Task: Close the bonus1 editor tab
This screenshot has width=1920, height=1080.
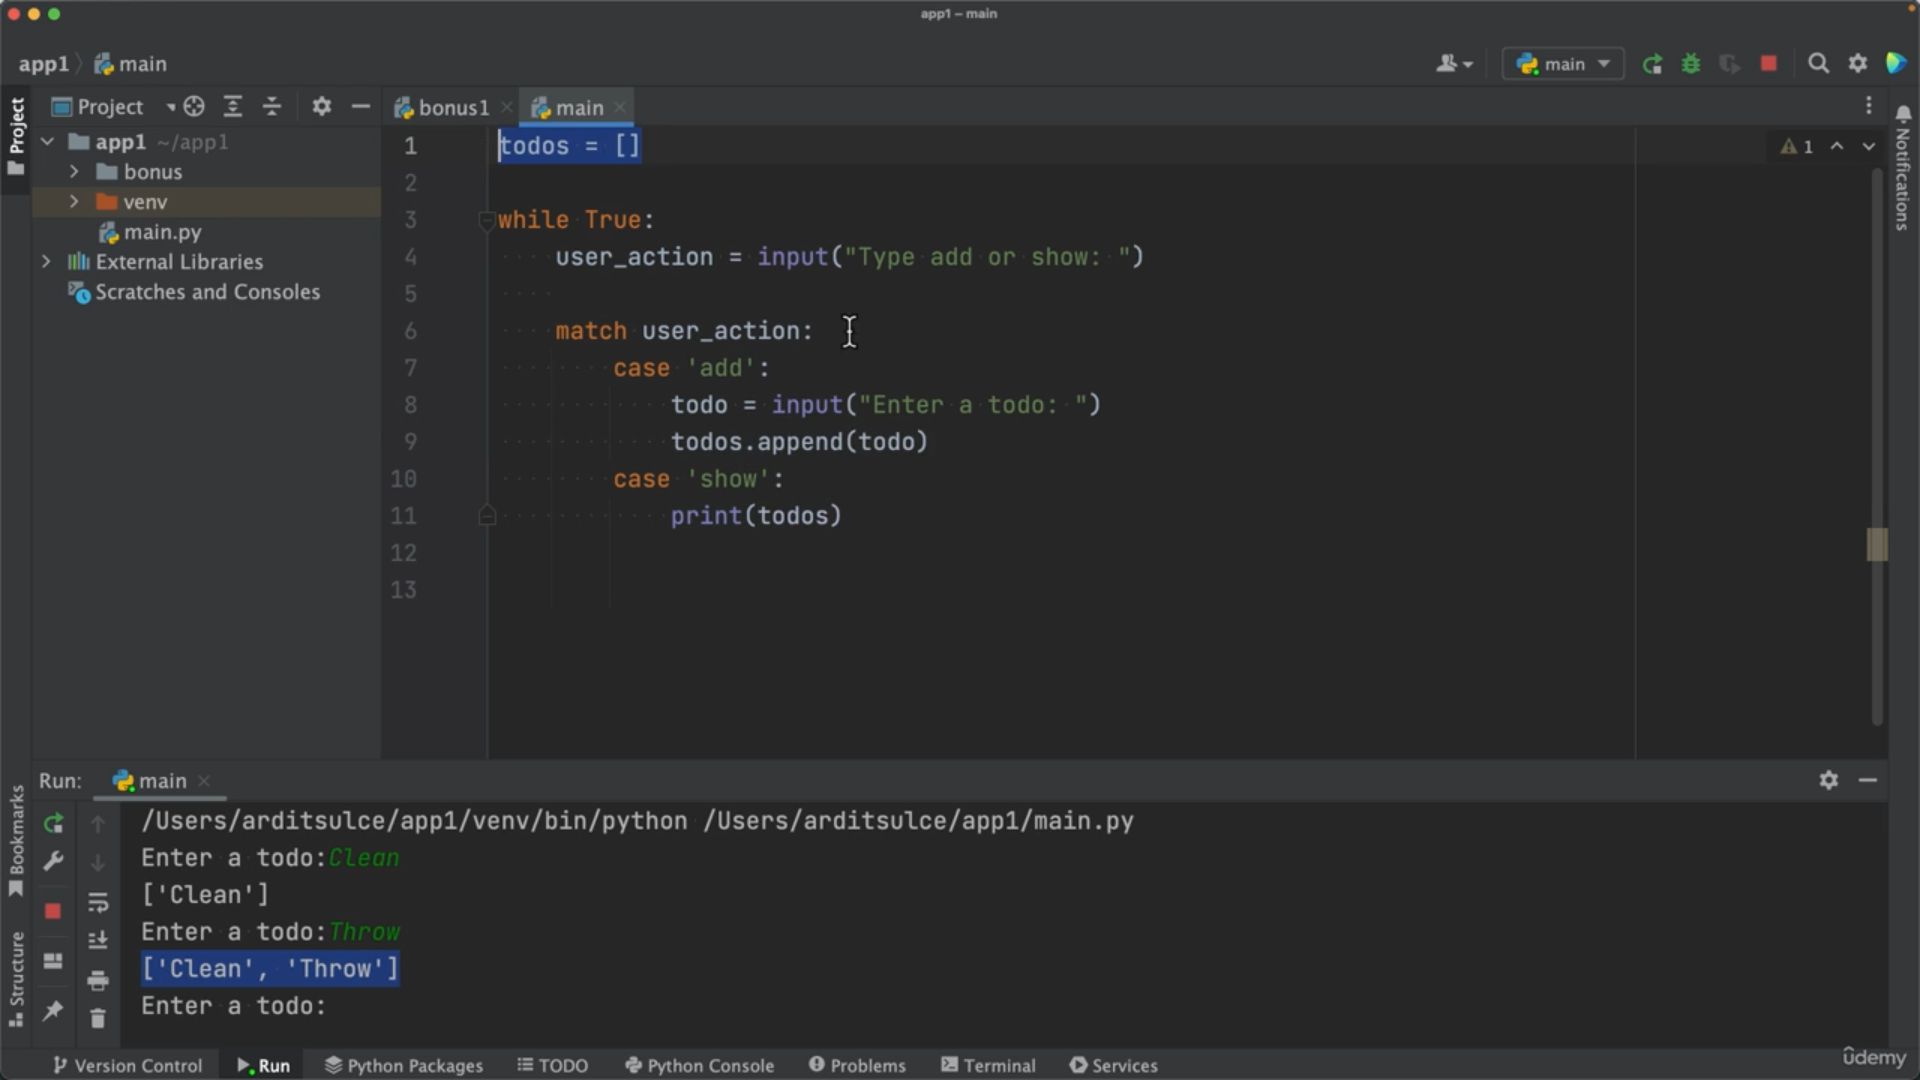Action: point(507,107)
